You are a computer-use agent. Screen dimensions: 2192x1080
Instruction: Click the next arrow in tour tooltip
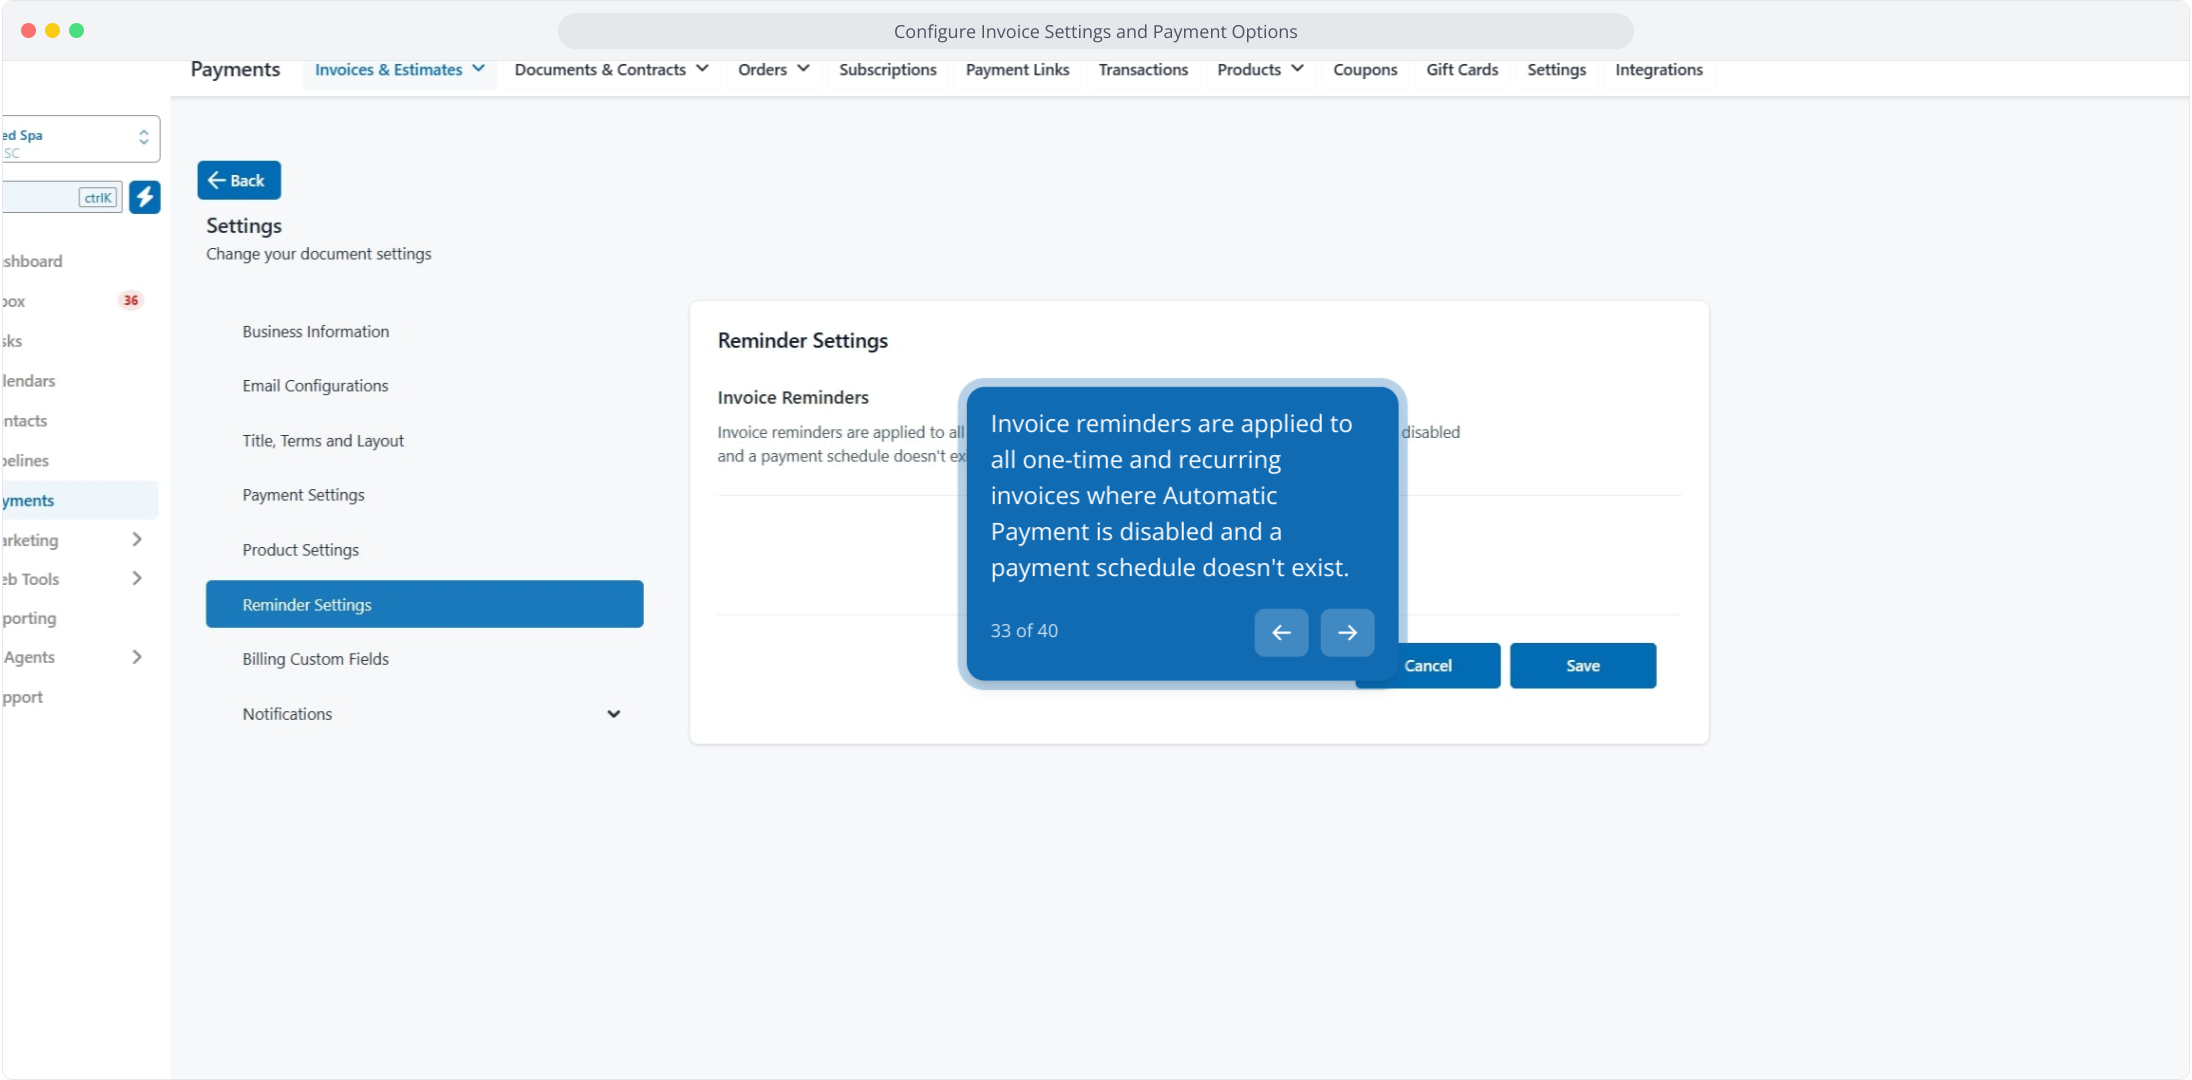tap(1347, 632)
